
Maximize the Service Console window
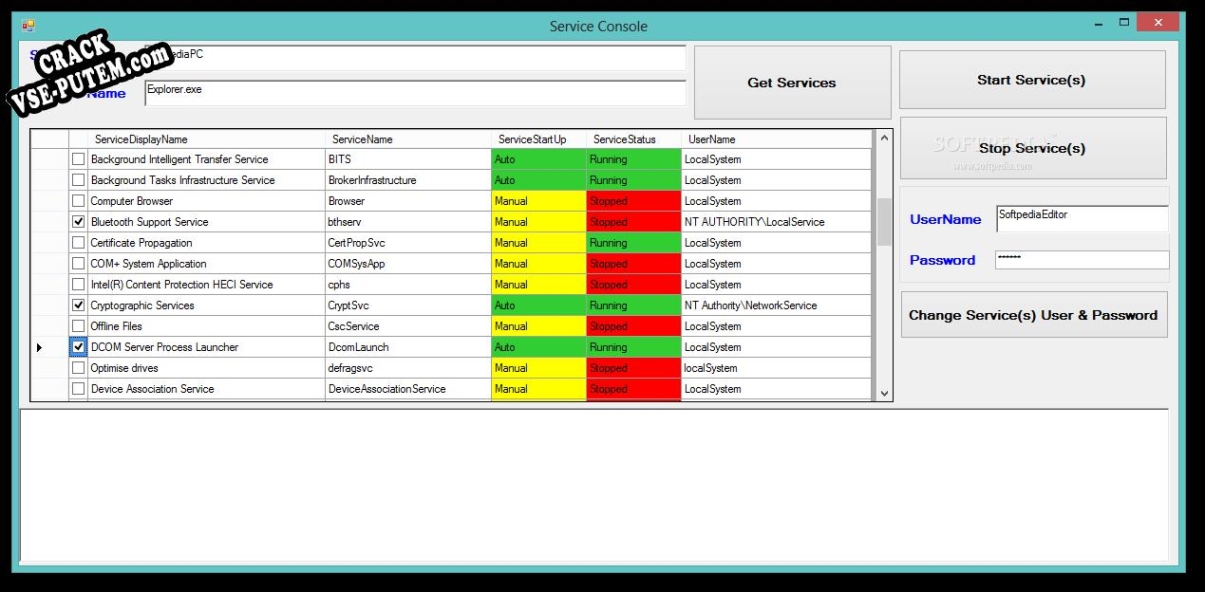pyautogui.click(x=1124, y=22)
